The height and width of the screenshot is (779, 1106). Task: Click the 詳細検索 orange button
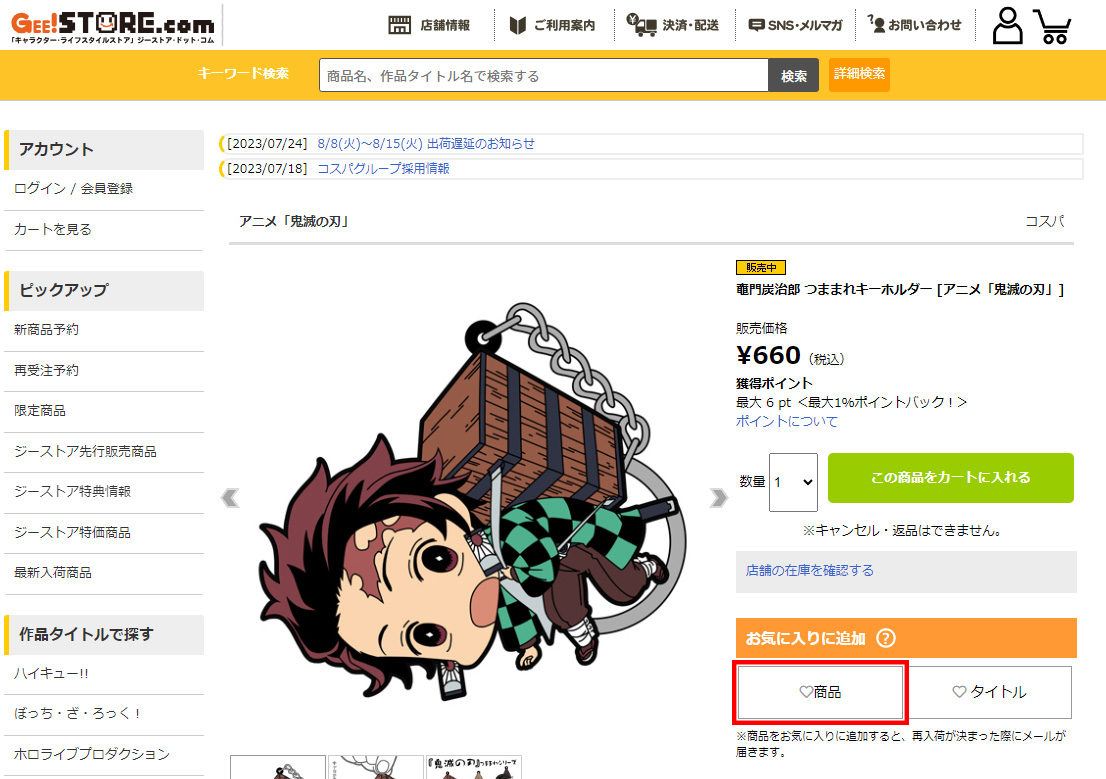[859, 74]
